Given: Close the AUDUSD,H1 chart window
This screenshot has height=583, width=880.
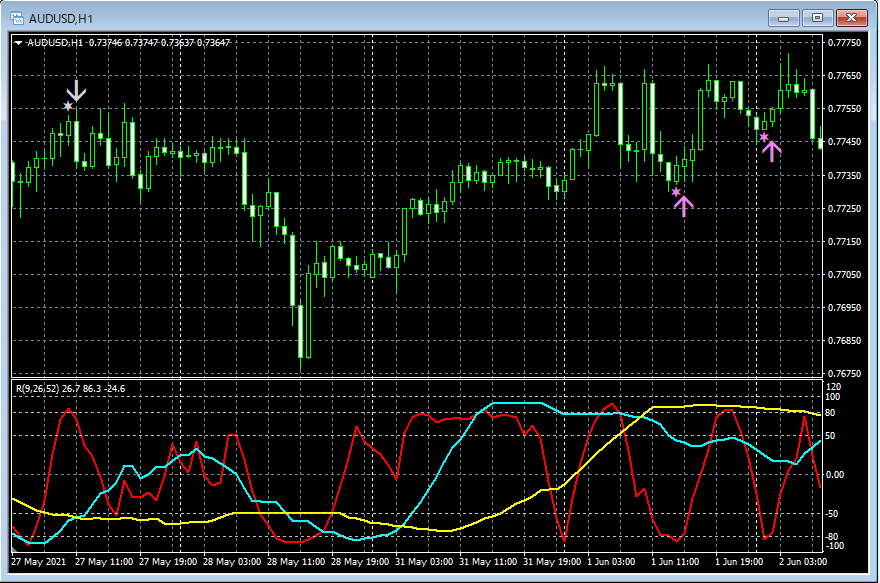Looking at the screenshot, I should pyautogui.click(x=852, y=17).
